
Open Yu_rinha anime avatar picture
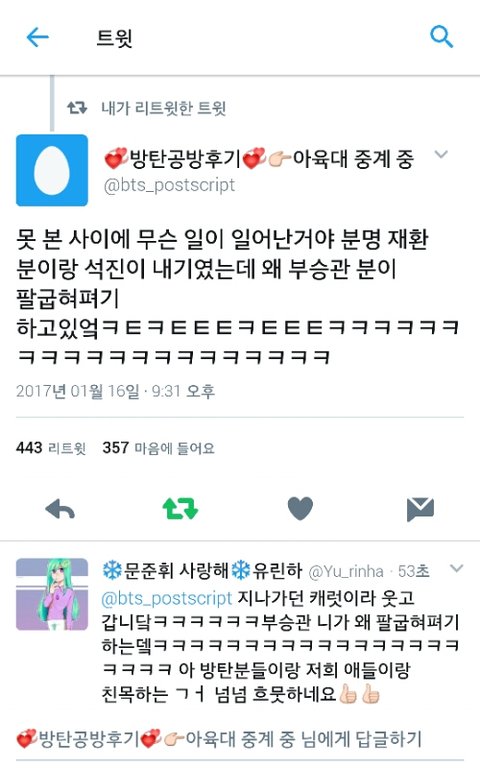(x=52, y=594)
